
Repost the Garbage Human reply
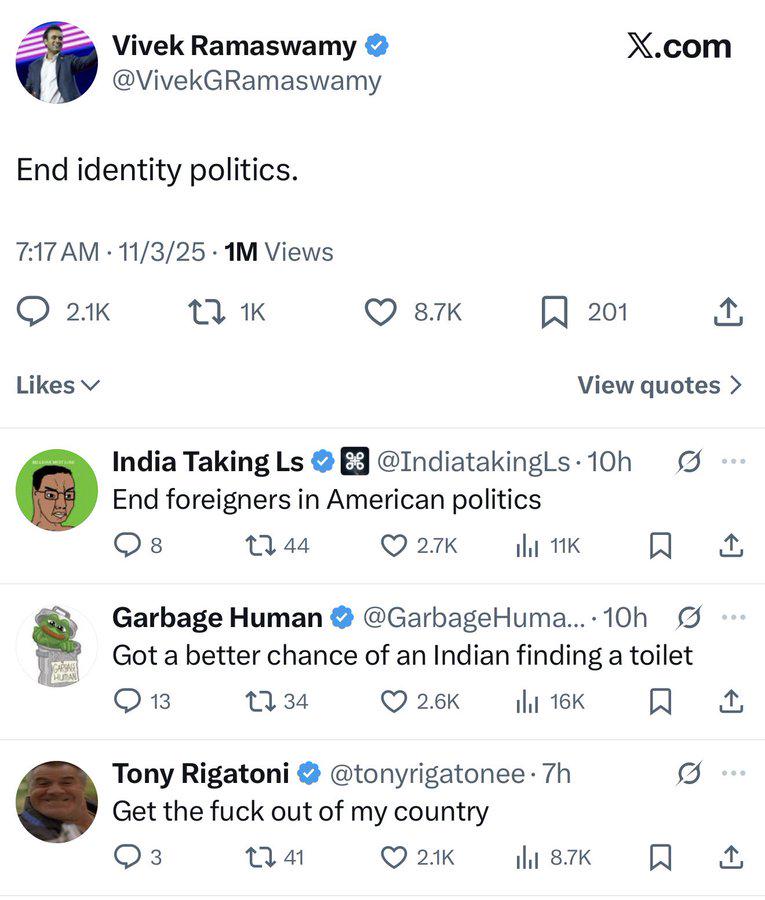coord(258,701)
